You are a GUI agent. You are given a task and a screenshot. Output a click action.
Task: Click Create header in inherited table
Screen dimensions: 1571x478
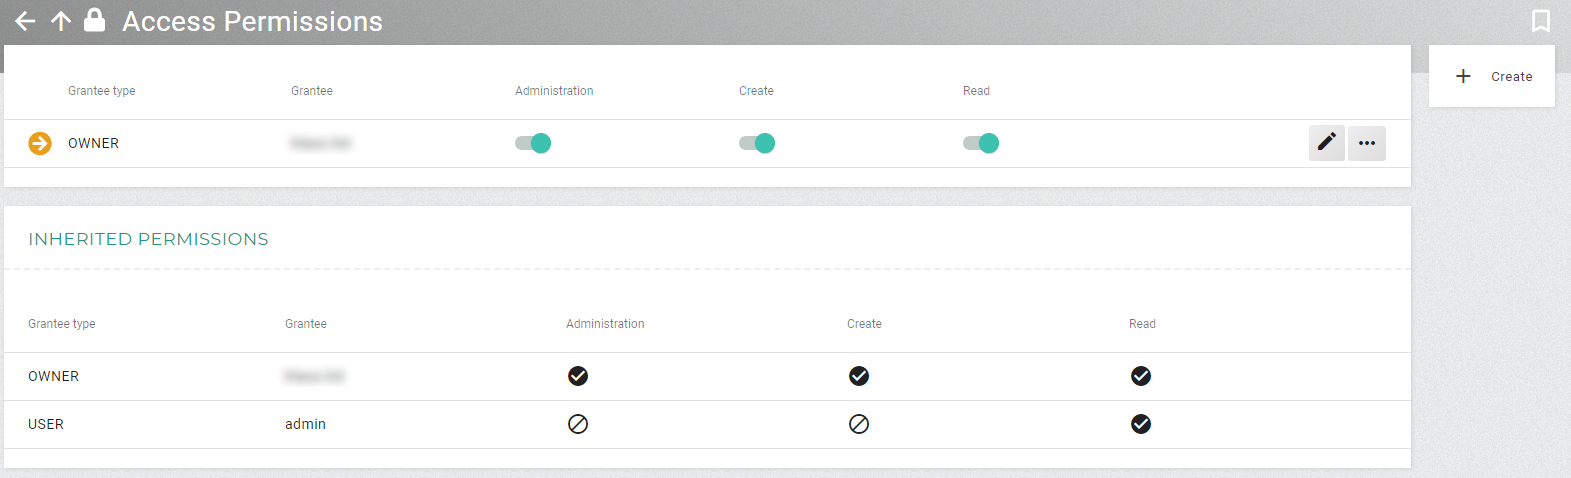864,324
